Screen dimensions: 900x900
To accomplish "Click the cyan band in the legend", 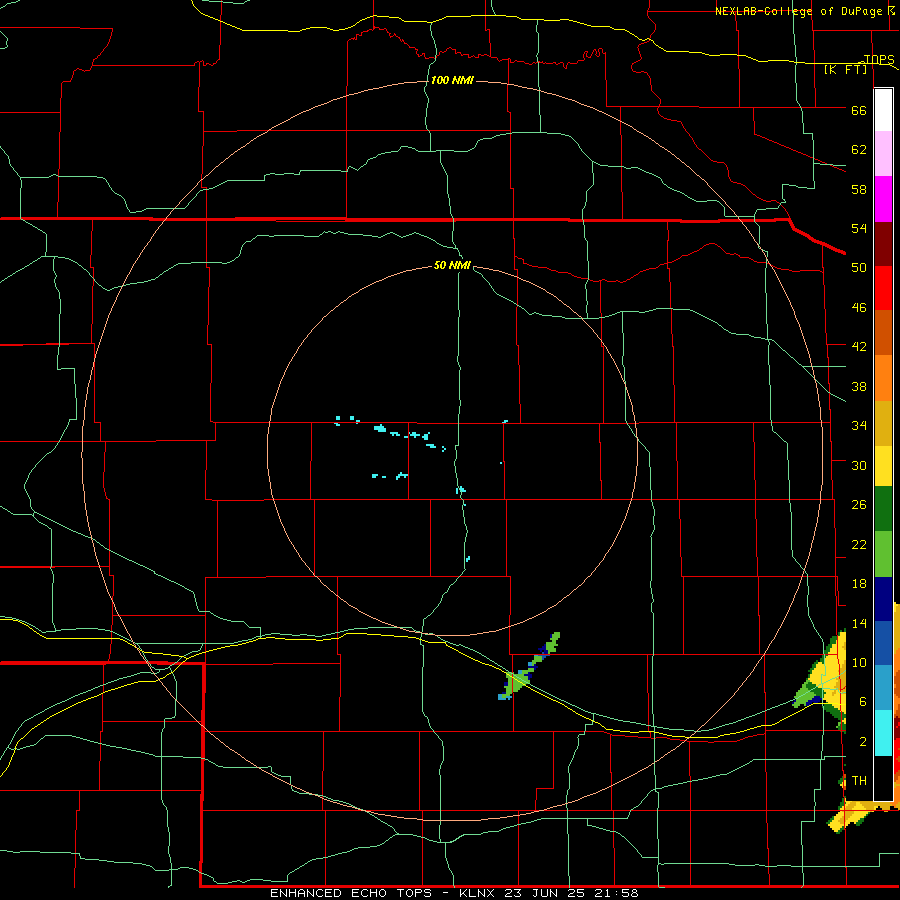I will click(x=883, y=733).
